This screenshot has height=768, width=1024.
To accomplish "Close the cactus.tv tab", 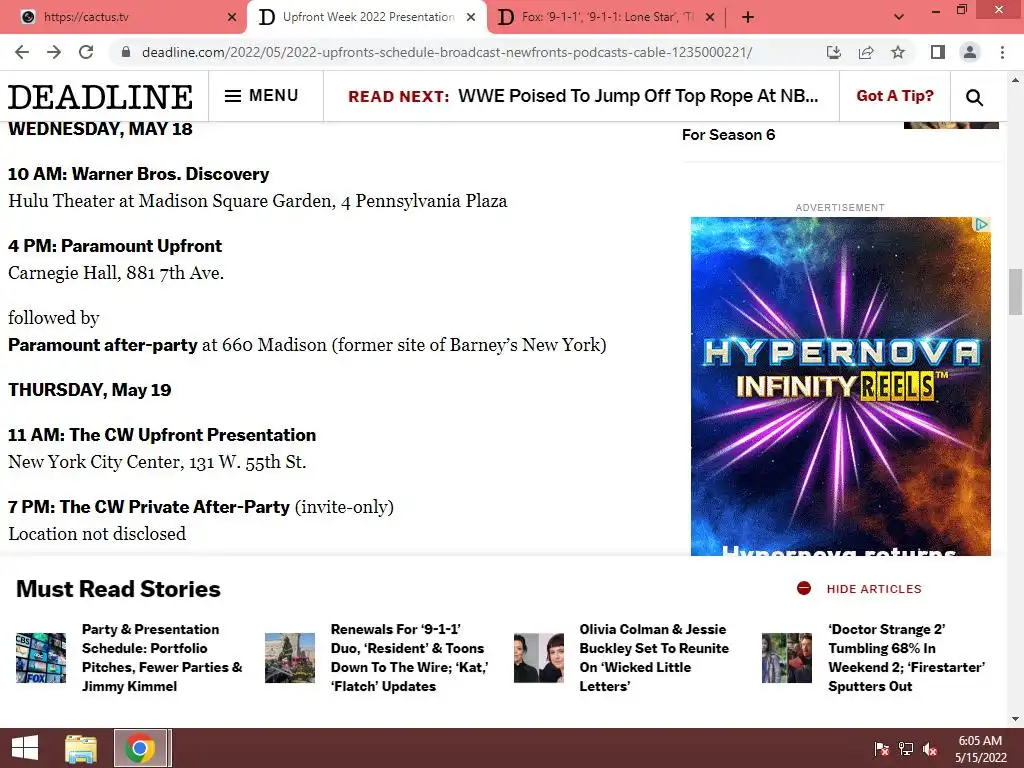I will pyautogui.click(x=232, y=17).
